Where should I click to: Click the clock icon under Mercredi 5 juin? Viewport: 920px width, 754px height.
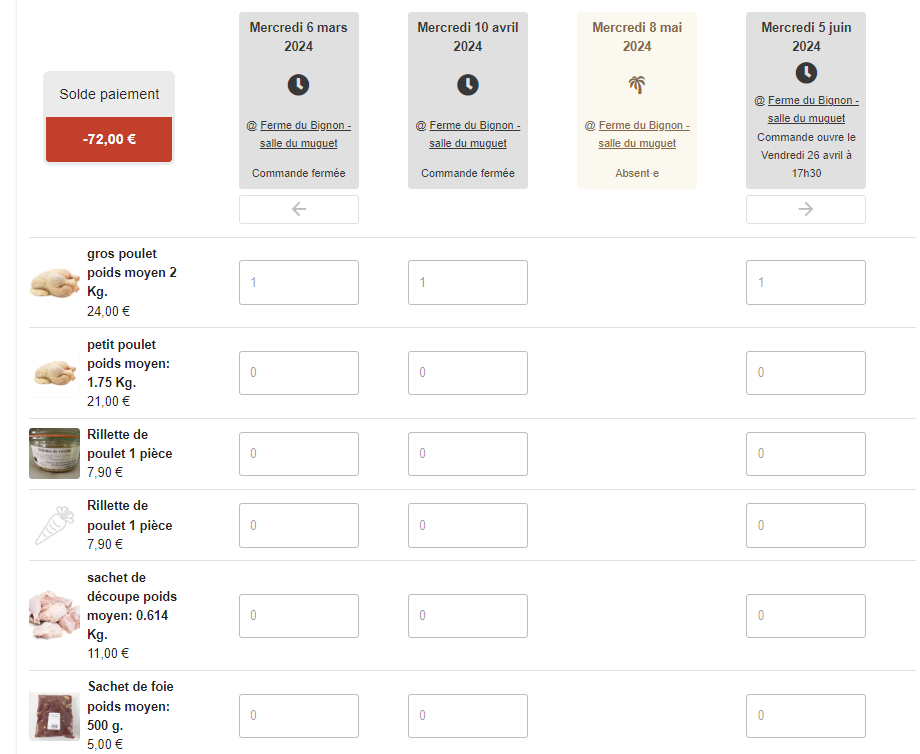pyautogui.click(x=806, y=73)
